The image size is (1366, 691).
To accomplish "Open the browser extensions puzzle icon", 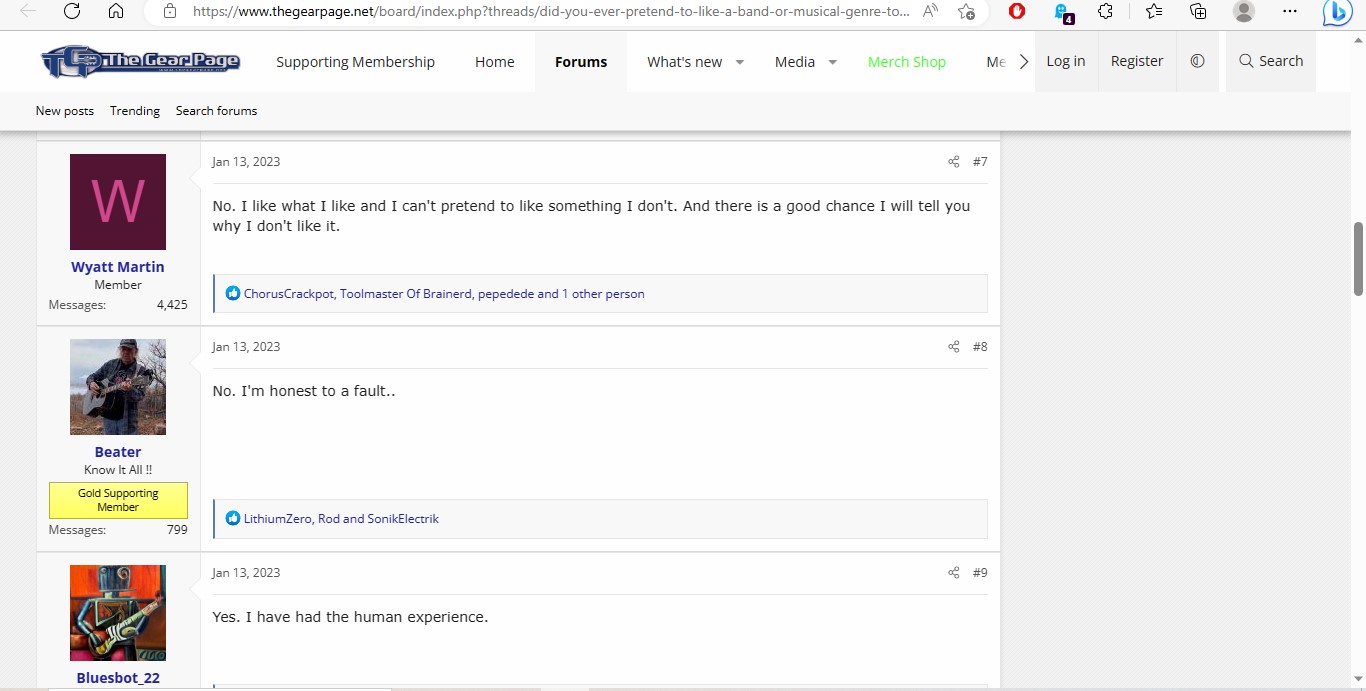I will (1105, 11).
